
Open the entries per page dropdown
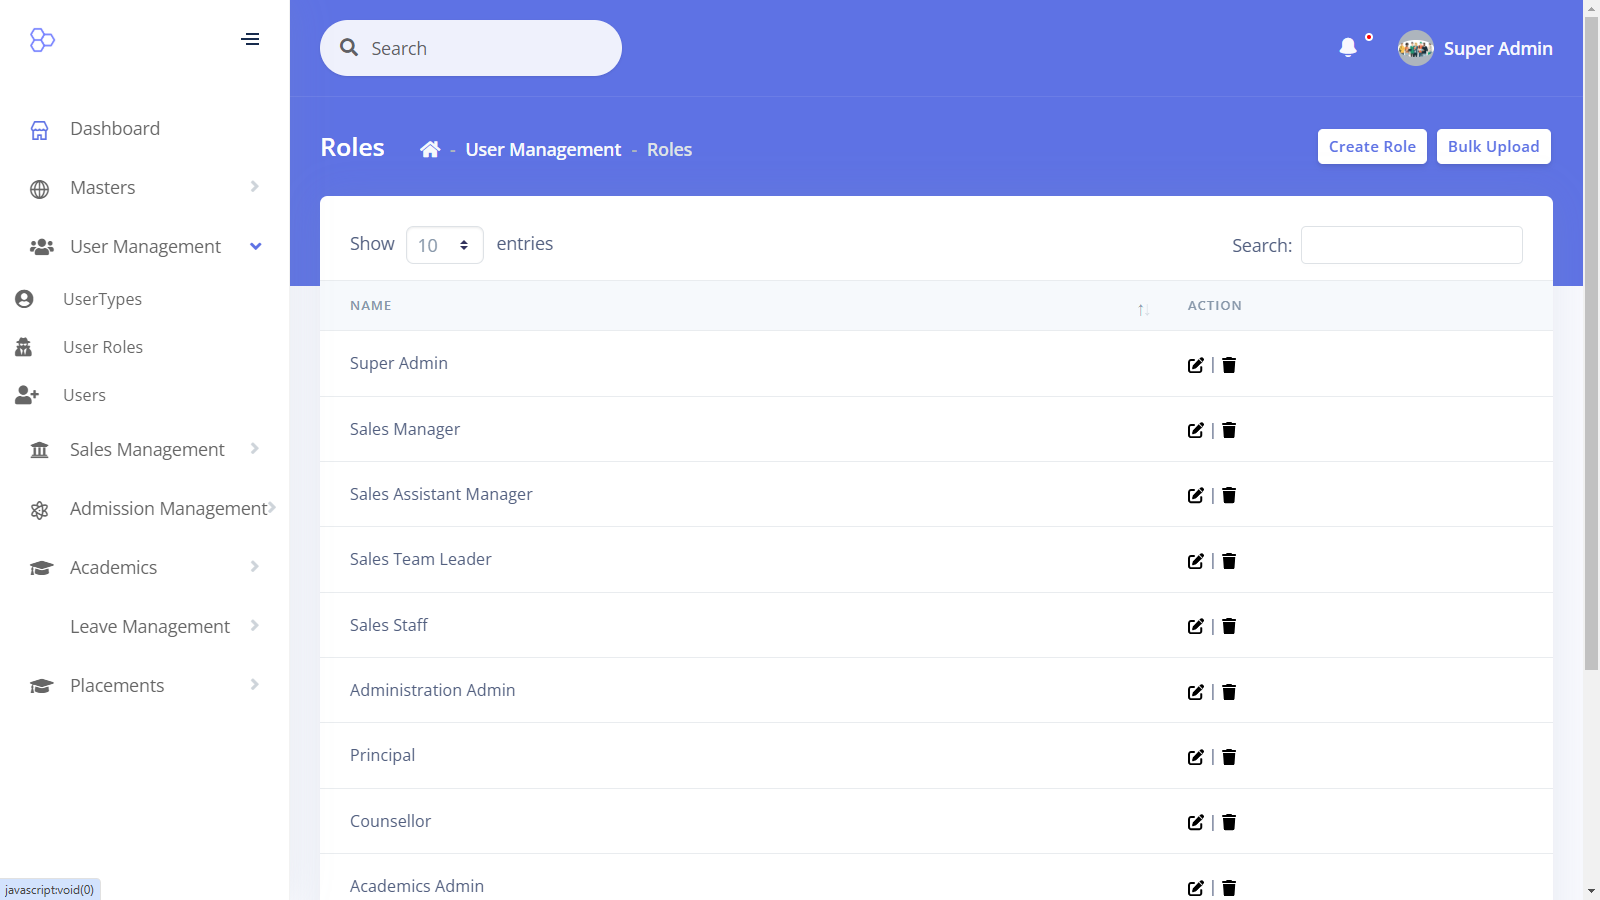tap(444, 245)
